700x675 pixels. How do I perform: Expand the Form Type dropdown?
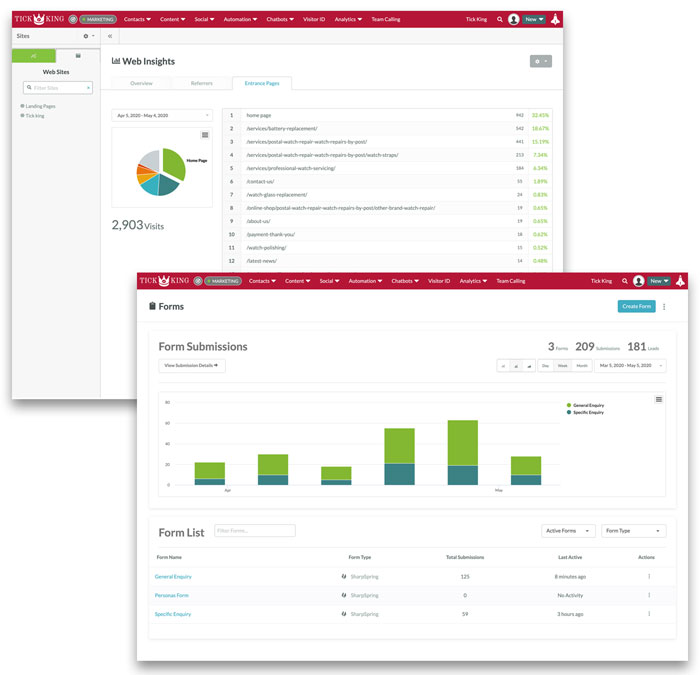[x=633, y=531]
